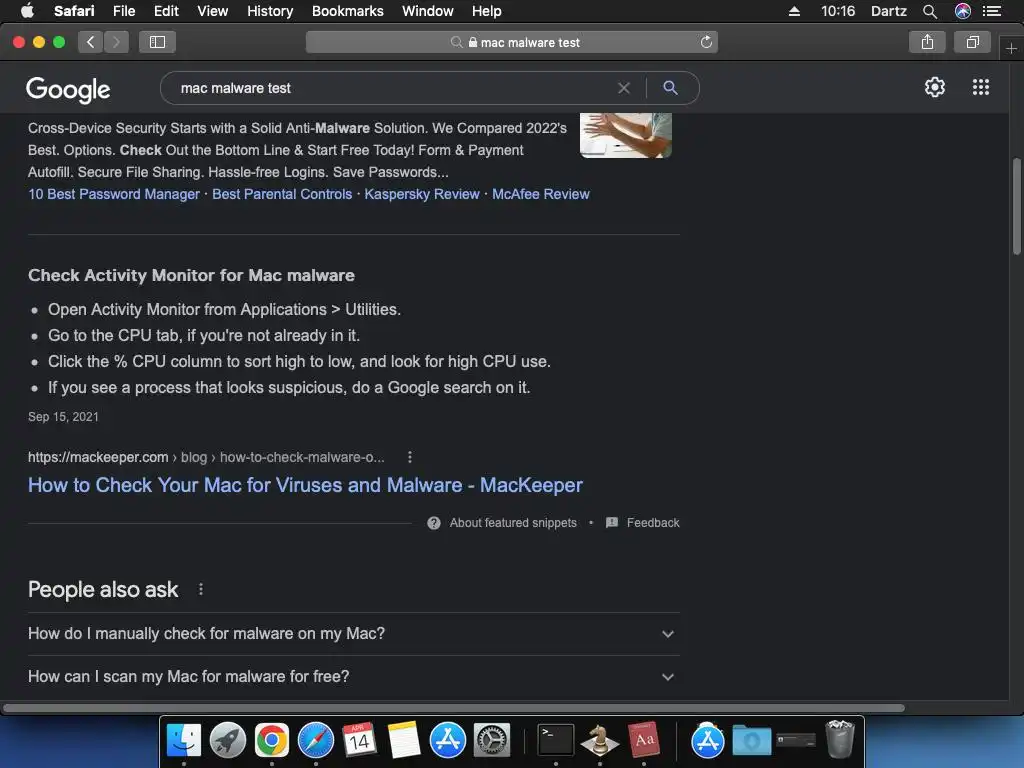This screenshot has height=768, width=1024.
Task: Launch Launchpad rocket in the Dock
Action: point(227,740)
